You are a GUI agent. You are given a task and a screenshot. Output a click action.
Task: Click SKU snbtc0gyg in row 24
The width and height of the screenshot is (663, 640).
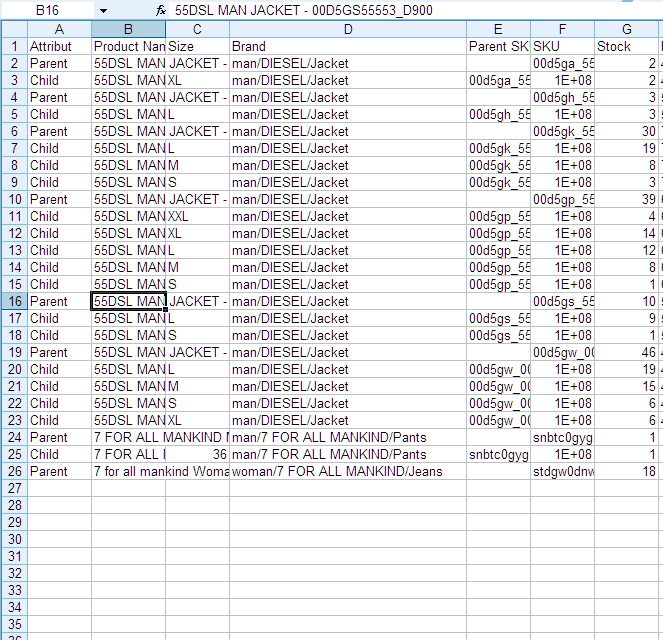562,438
